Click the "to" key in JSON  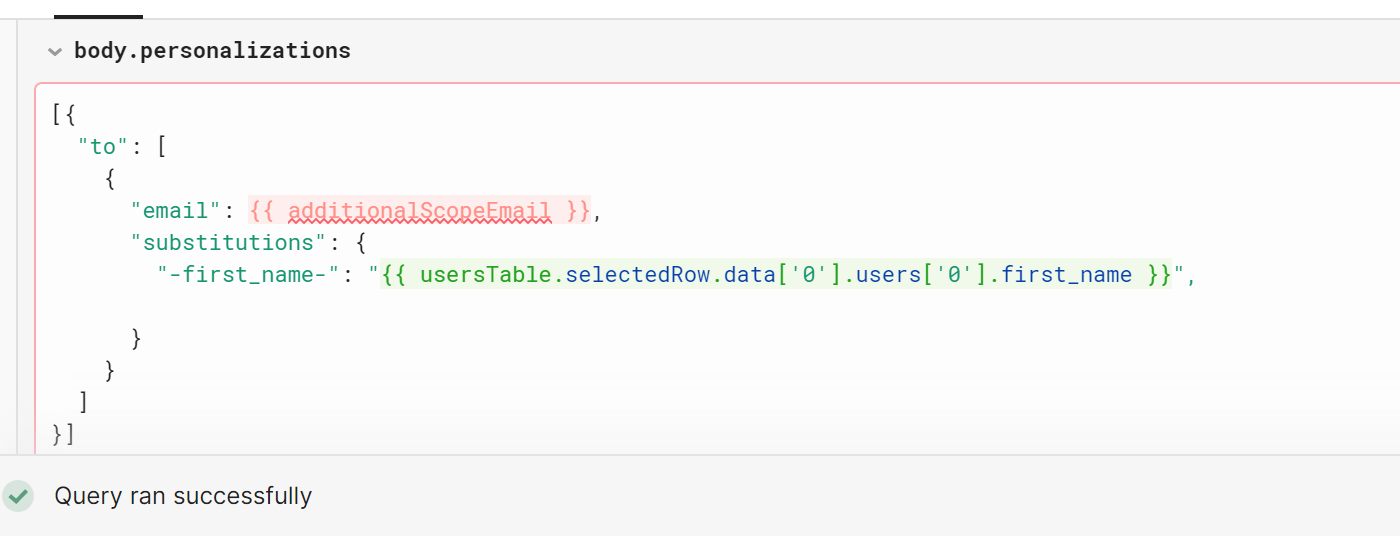coord(104,147)
